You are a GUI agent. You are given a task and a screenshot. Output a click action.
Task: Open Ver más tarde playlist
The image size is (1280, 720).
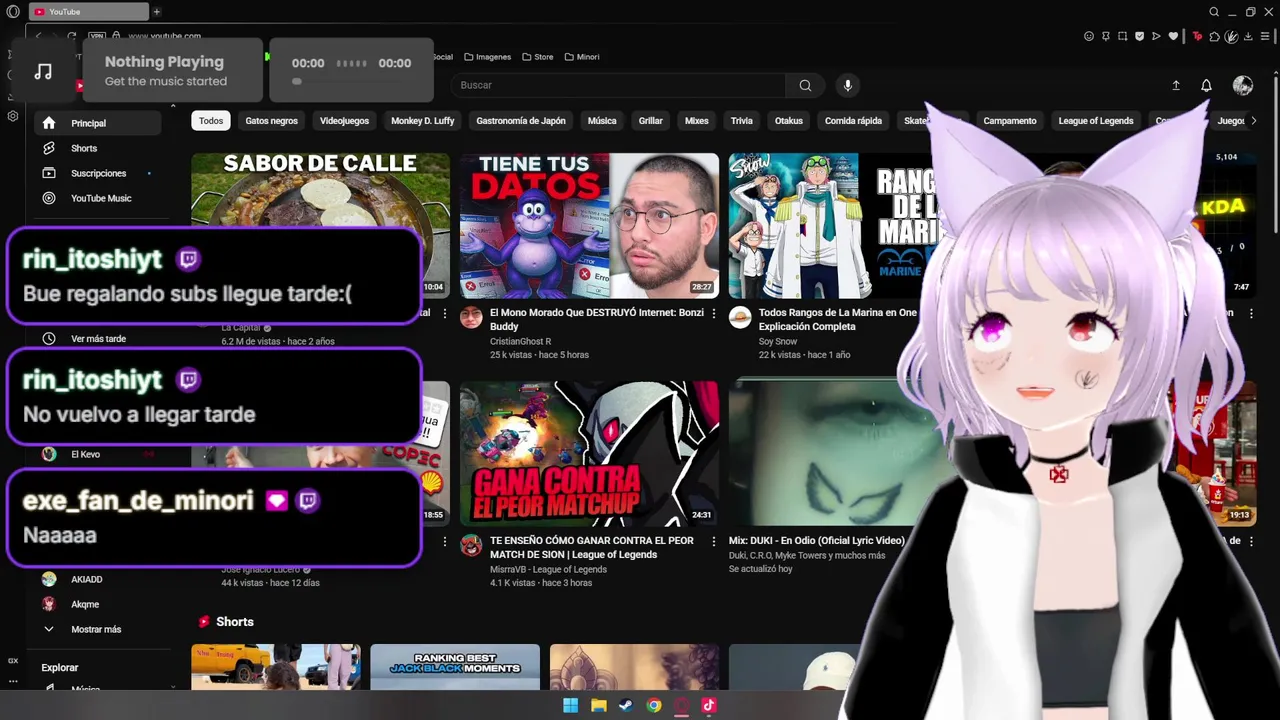pos(98,339)
